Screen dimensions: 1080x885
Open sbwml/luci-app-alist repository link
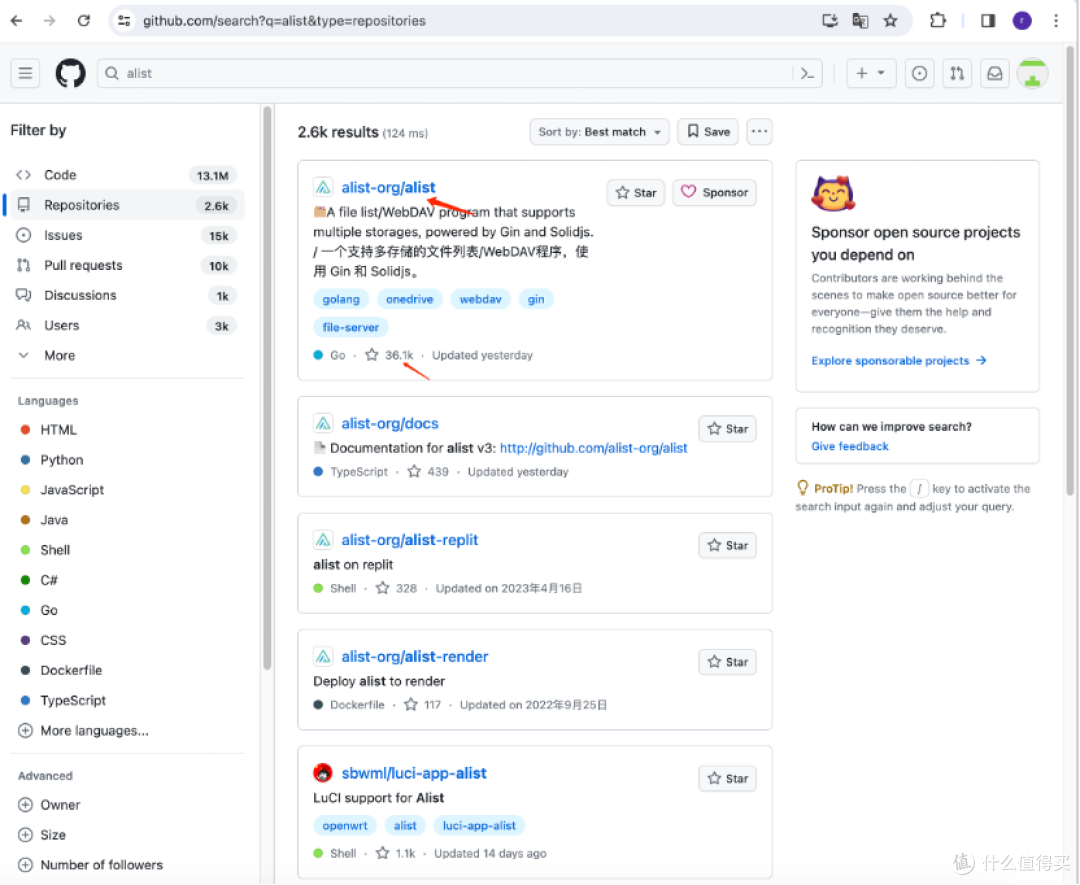click(x=414, y=773)
